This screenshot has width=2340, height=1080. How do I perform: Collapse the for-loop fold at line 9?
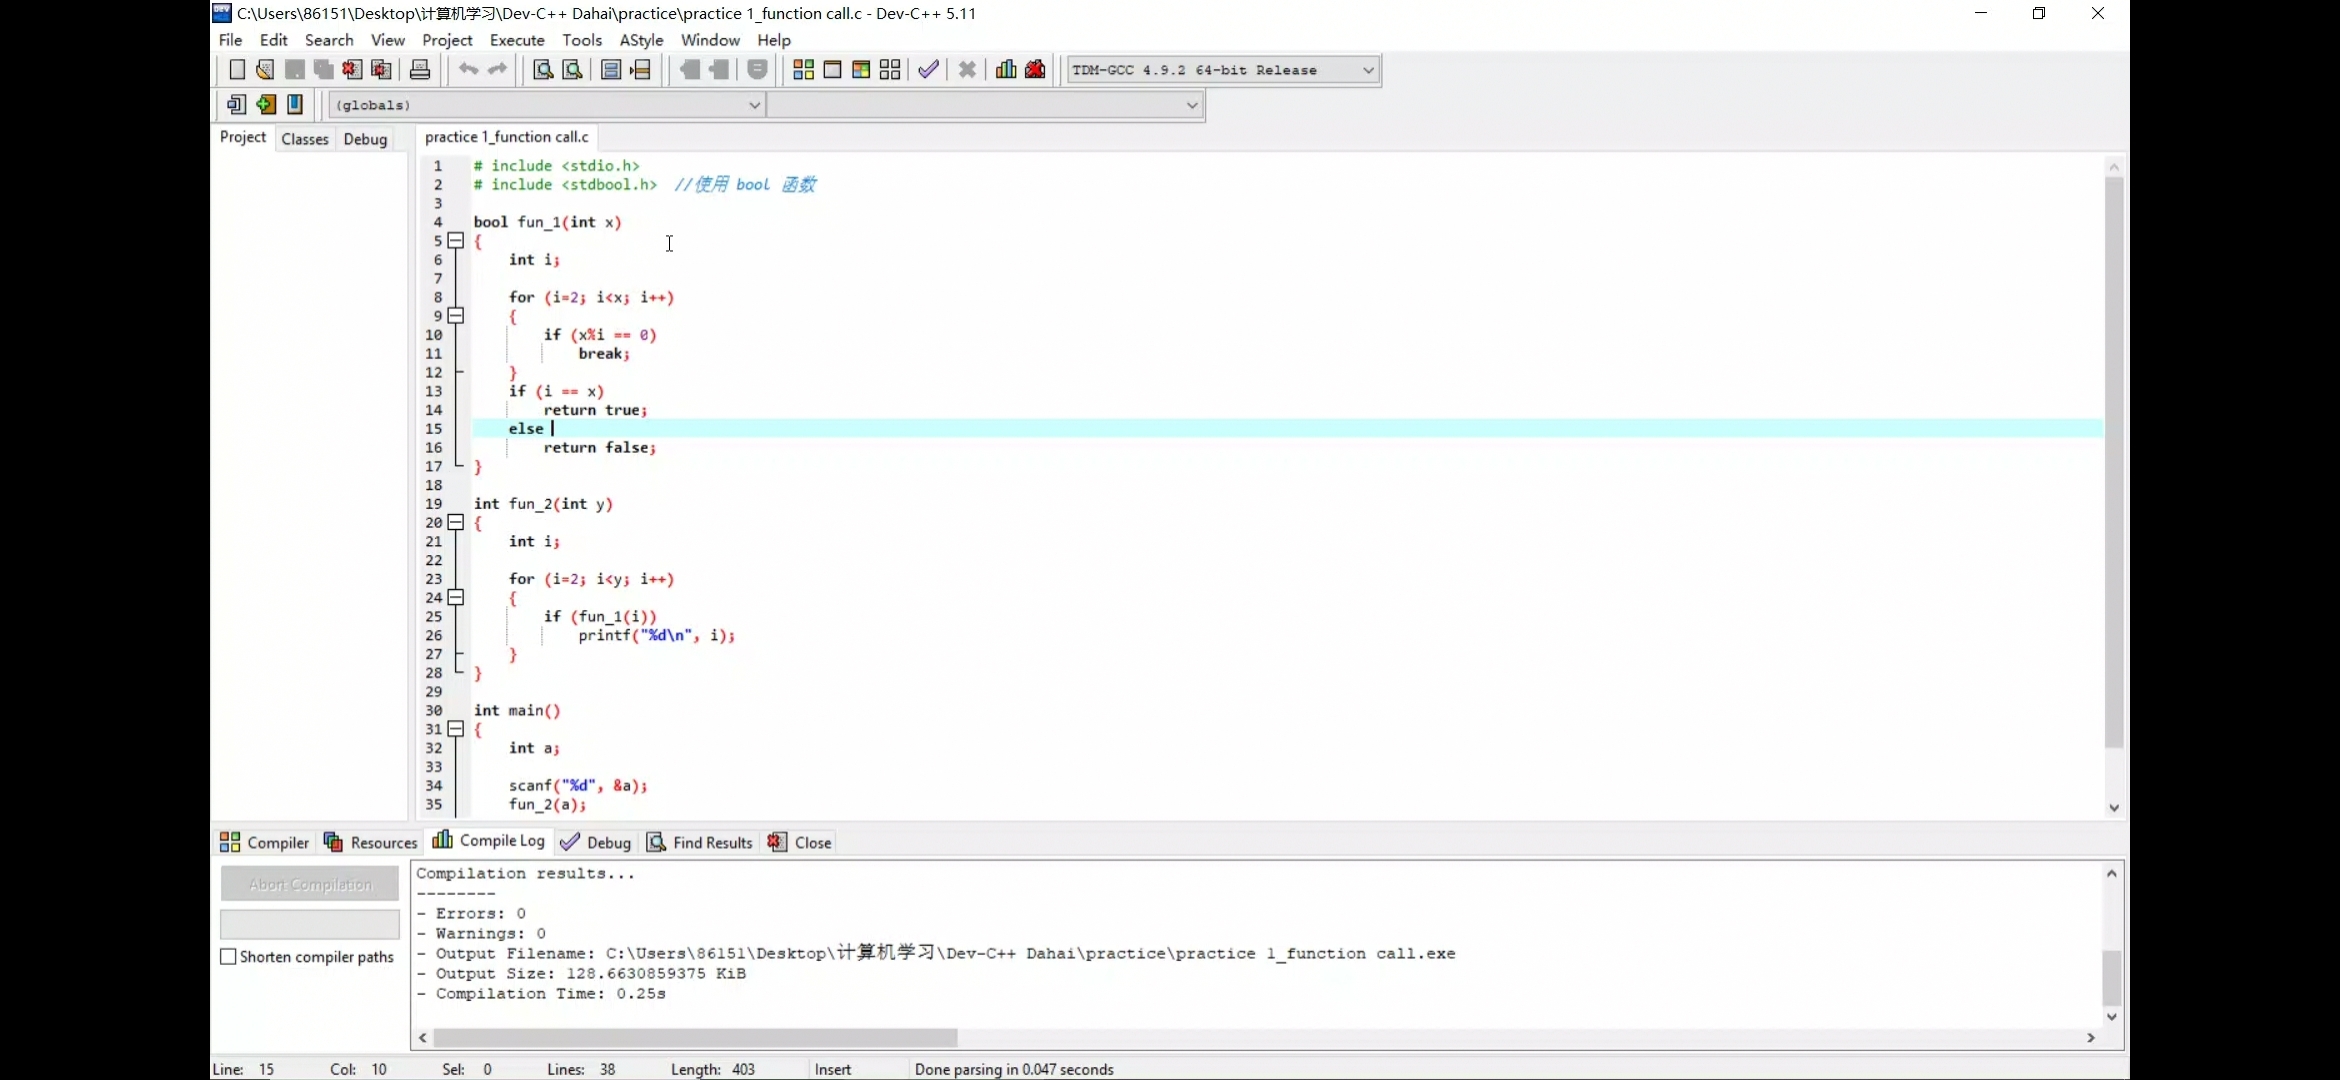coord(456,316)
